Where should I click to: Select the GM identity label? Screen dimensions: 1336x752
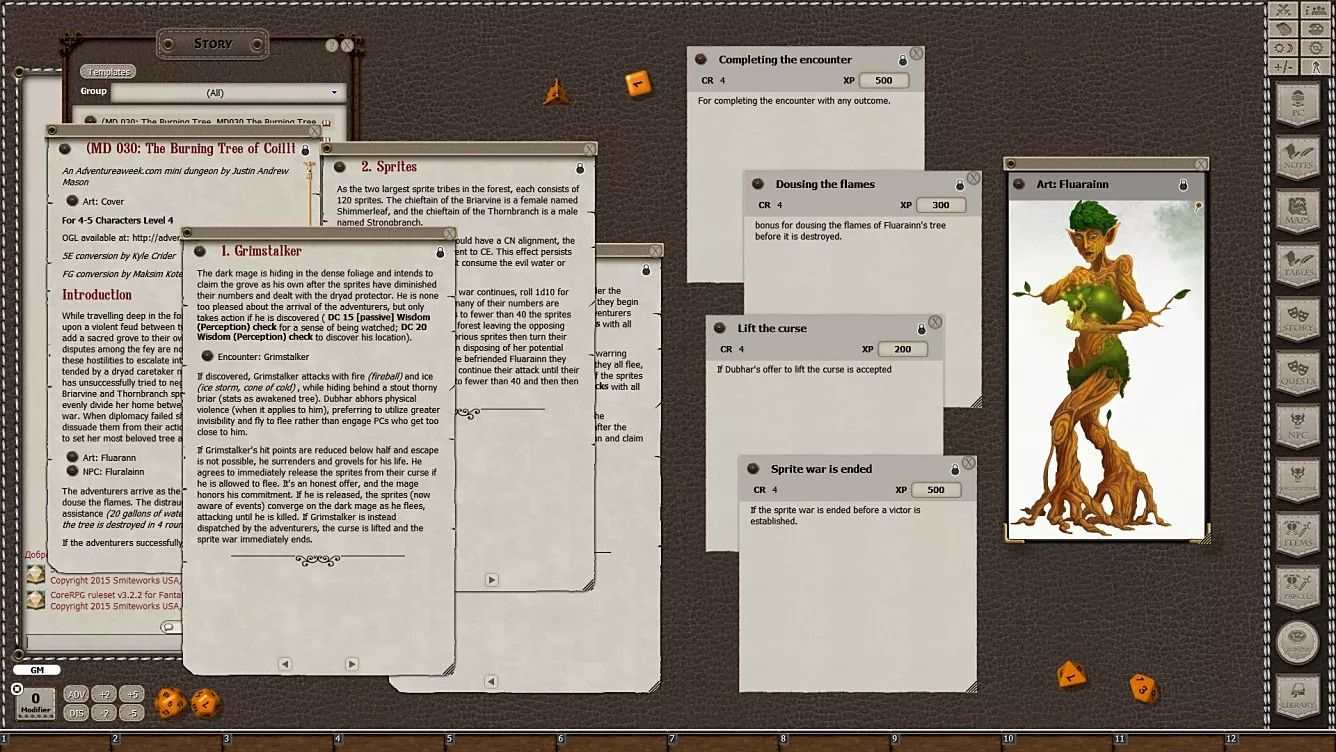37,670
